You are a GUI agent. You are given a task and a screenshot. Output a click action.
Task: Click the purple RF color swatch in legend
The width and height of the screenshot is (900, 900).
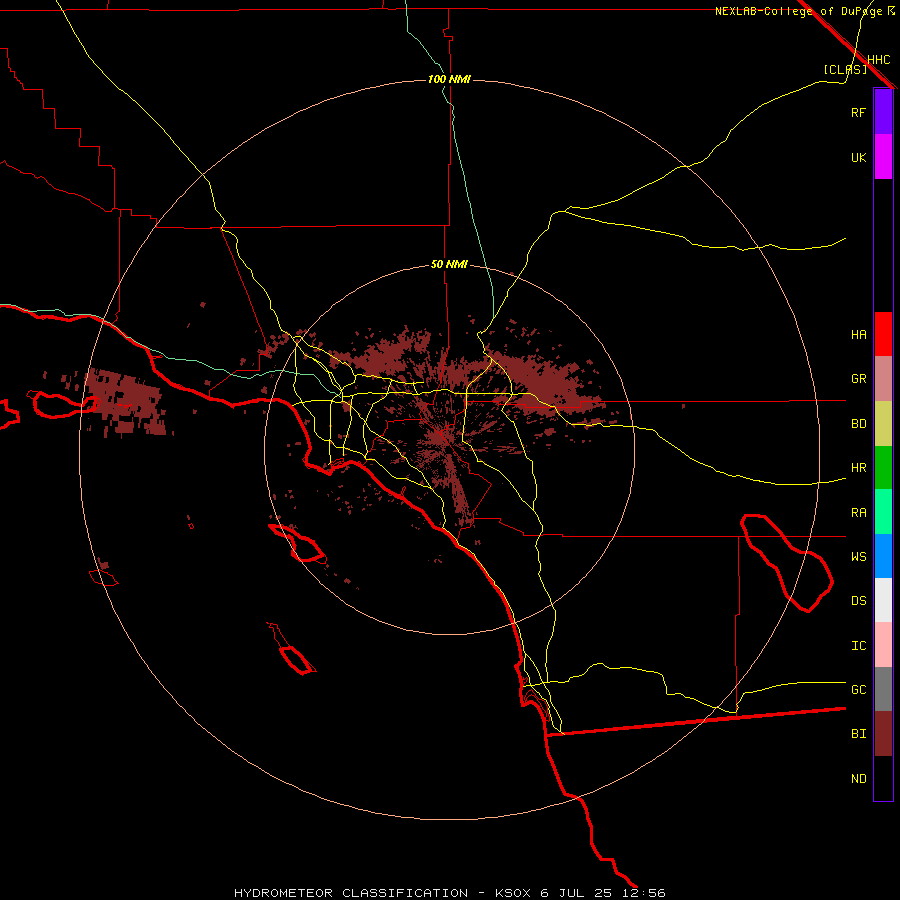(x=883, y=112)
